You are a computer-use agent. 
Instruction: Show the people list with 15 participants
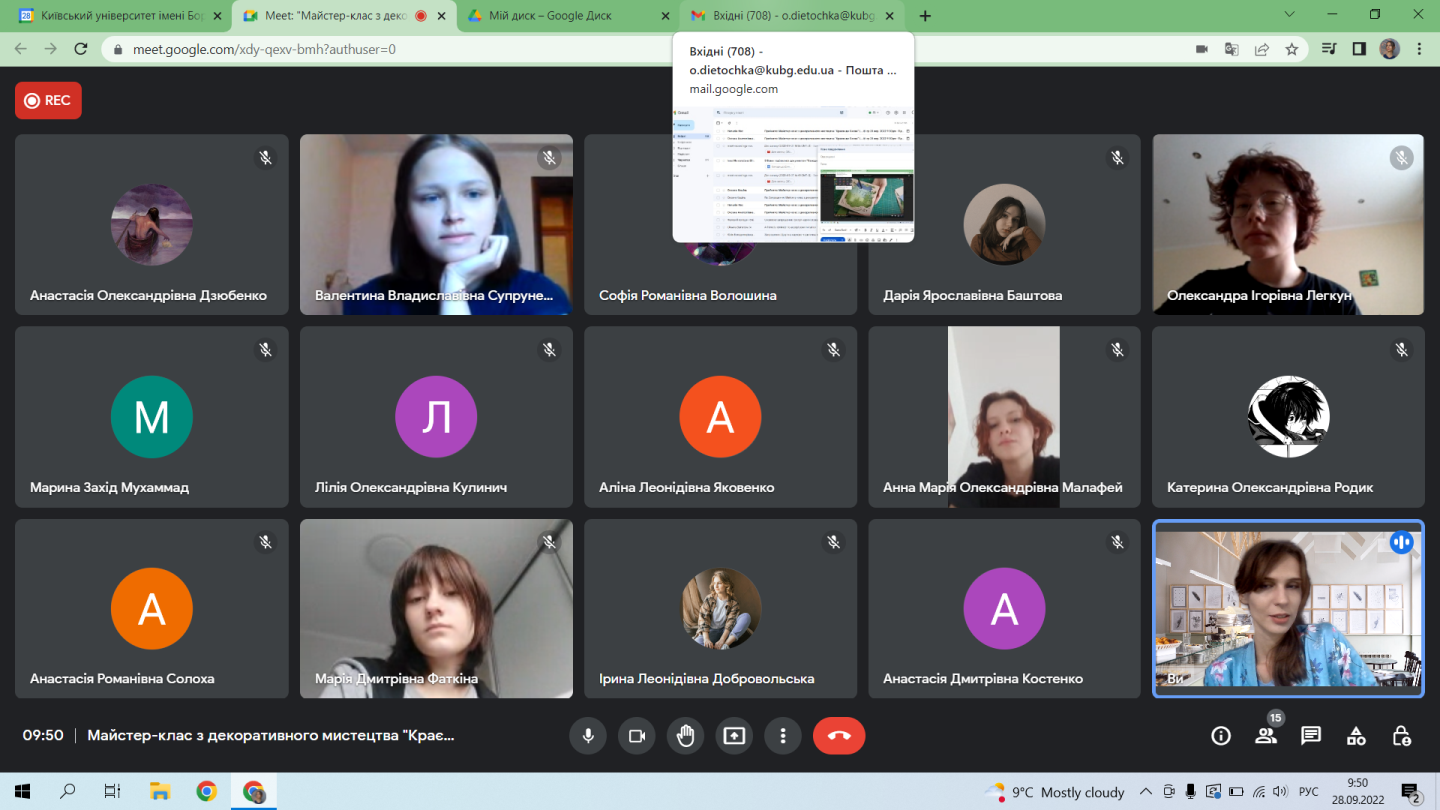[1266, 736]
